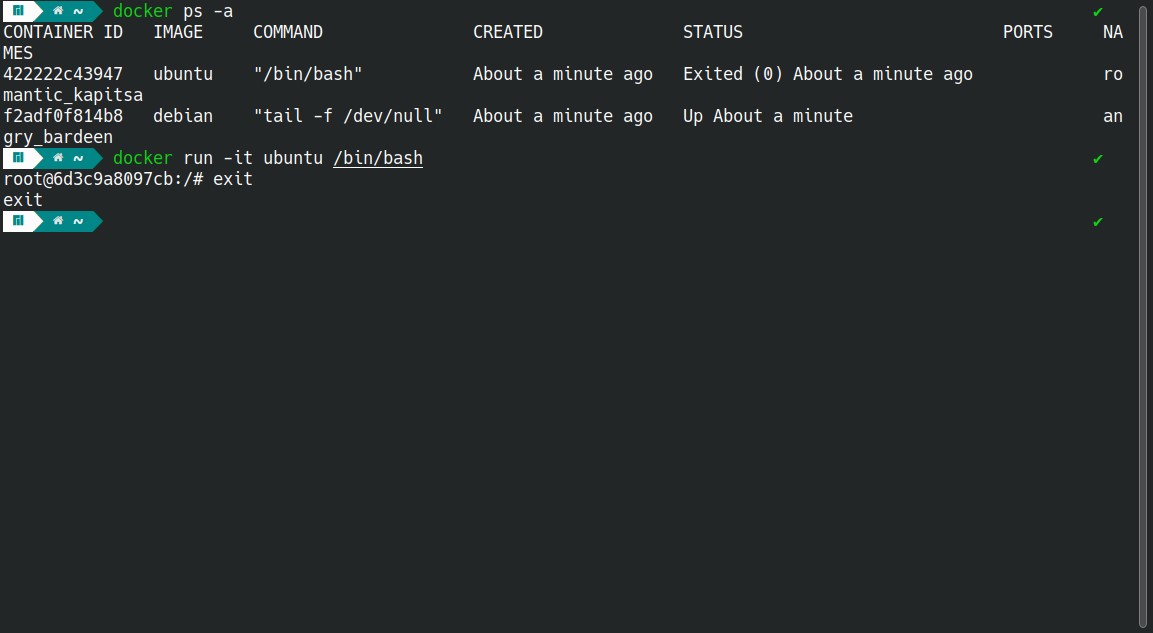The width and height of the screenshot is (1153, 633).
Task: Click the green checkmark beside the docker run line
Action: pyautogui.click(x=1097, y=158)
